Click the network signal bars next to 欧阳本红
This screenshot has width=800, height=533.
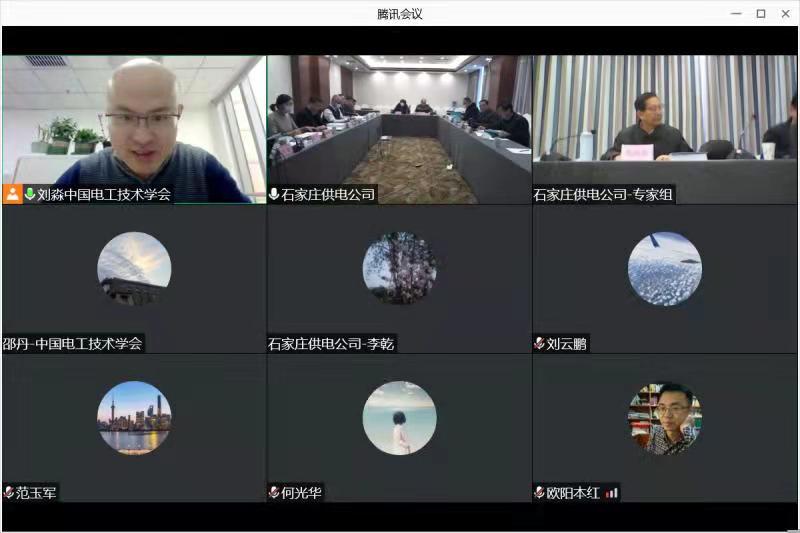click(x=610, y=492)
